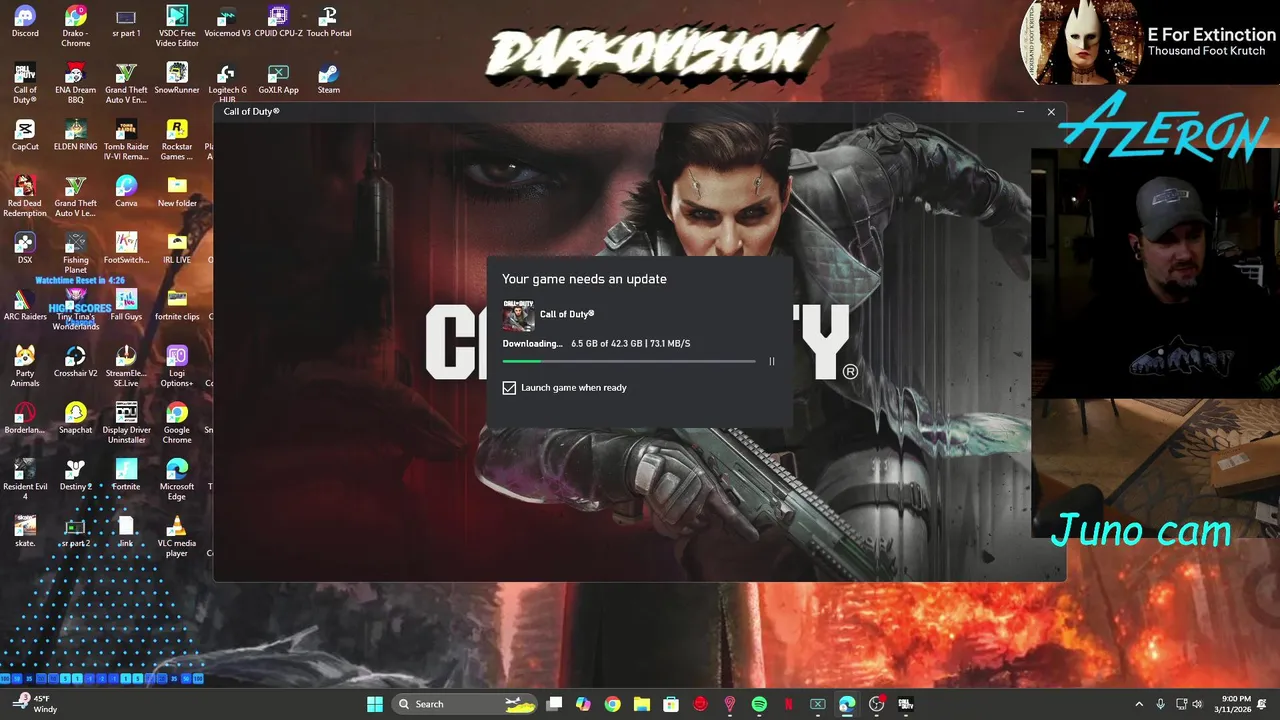Viewport: 1280px width, 720px height.
Task: Open the StreamElements SE.Live shortcut
Action: pos(126,367)
